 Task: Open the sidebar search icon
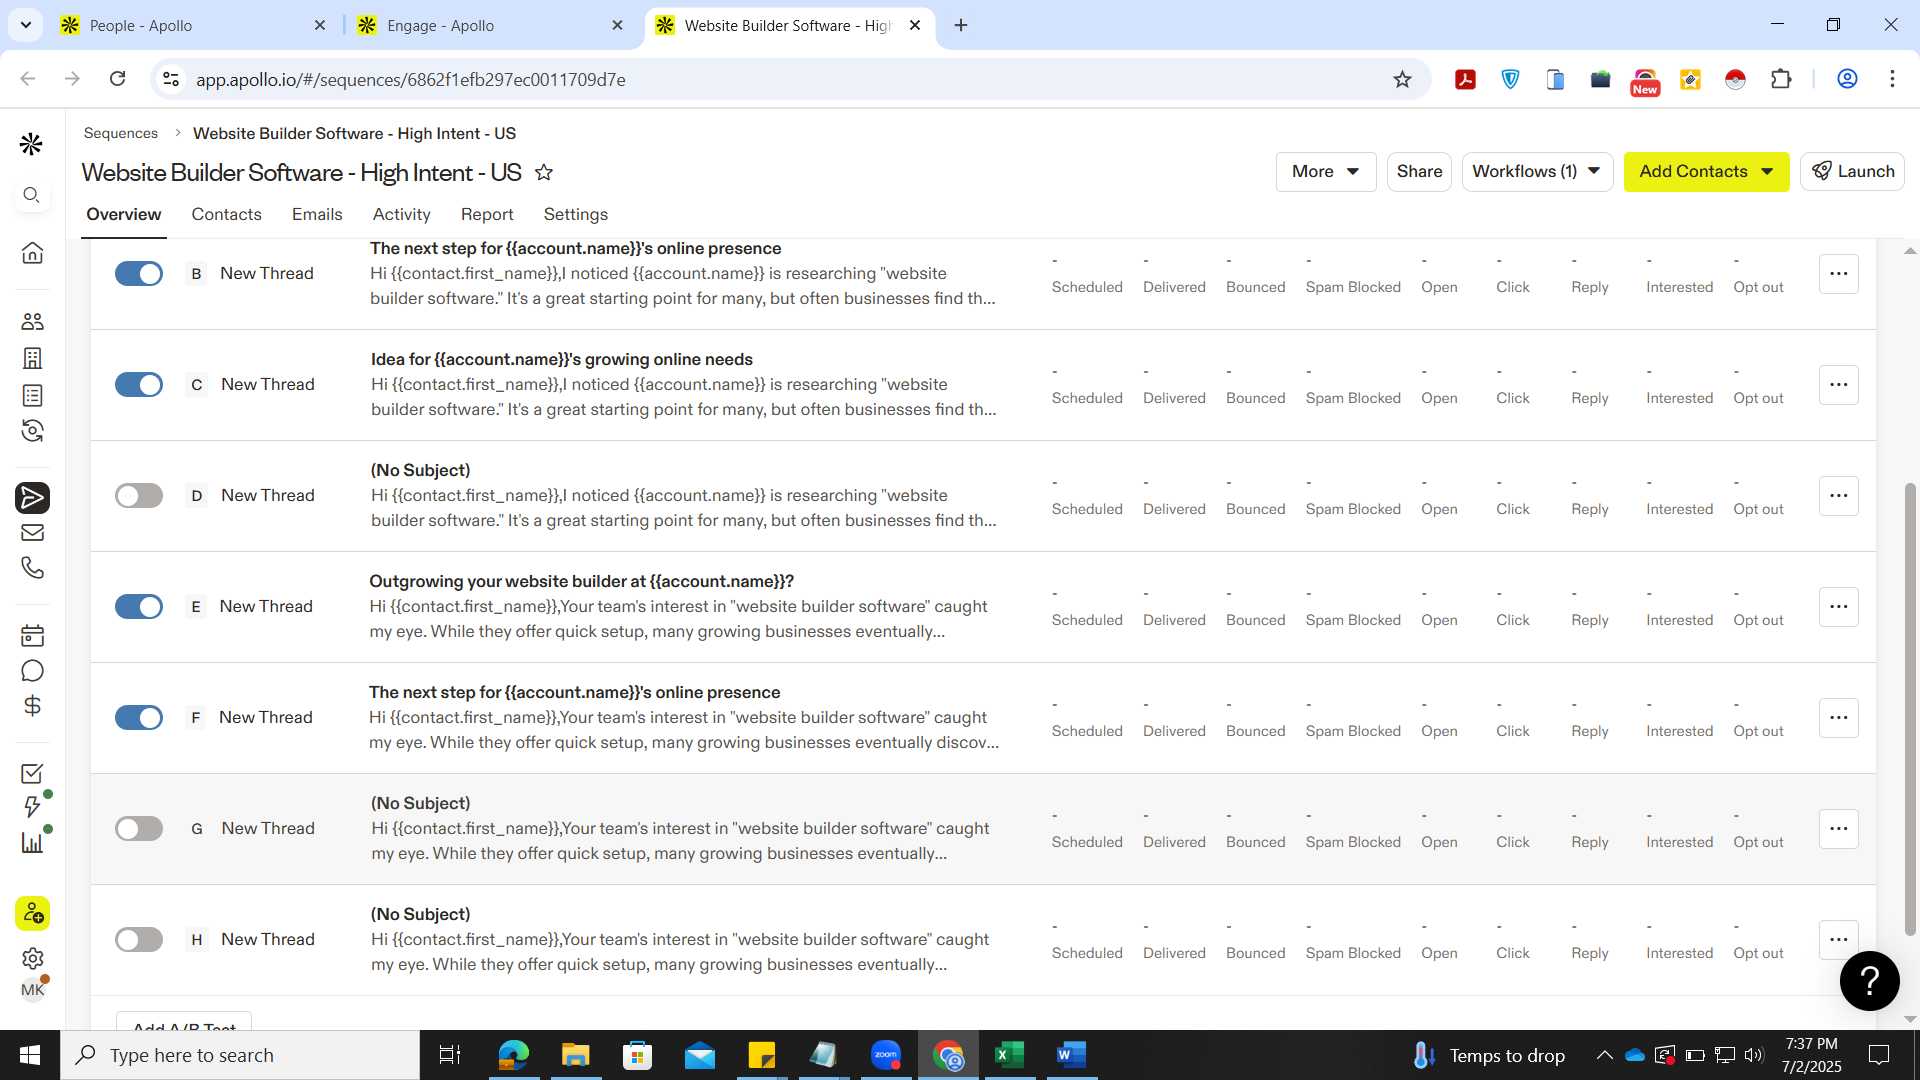(31, 195)
